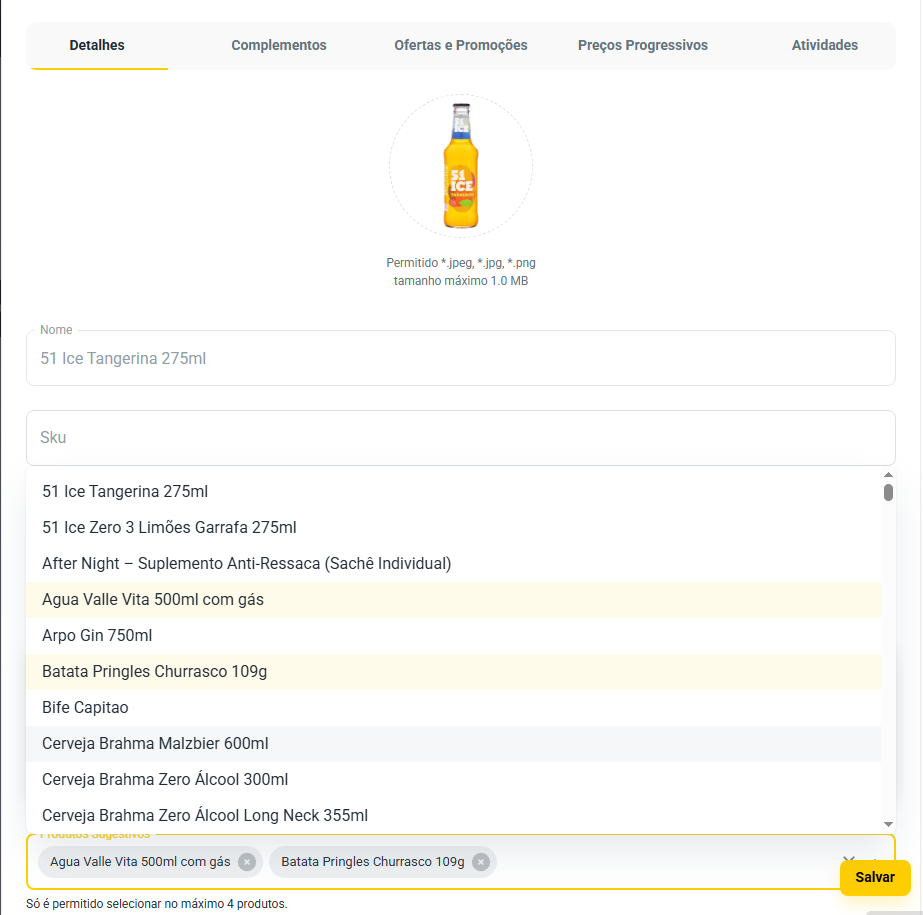Select 51 Ice Tangerina 275ml option

point(453,492)
